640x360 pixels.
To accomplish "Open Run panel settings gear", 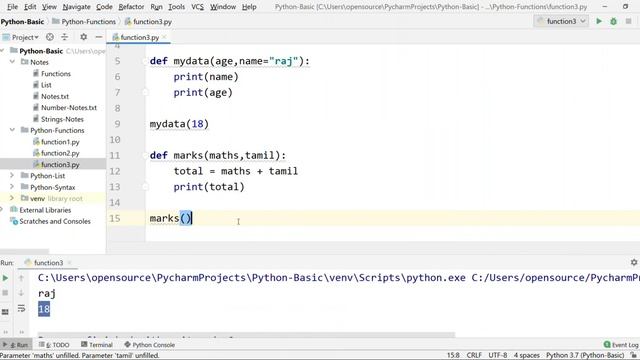I will click(633, 262).
